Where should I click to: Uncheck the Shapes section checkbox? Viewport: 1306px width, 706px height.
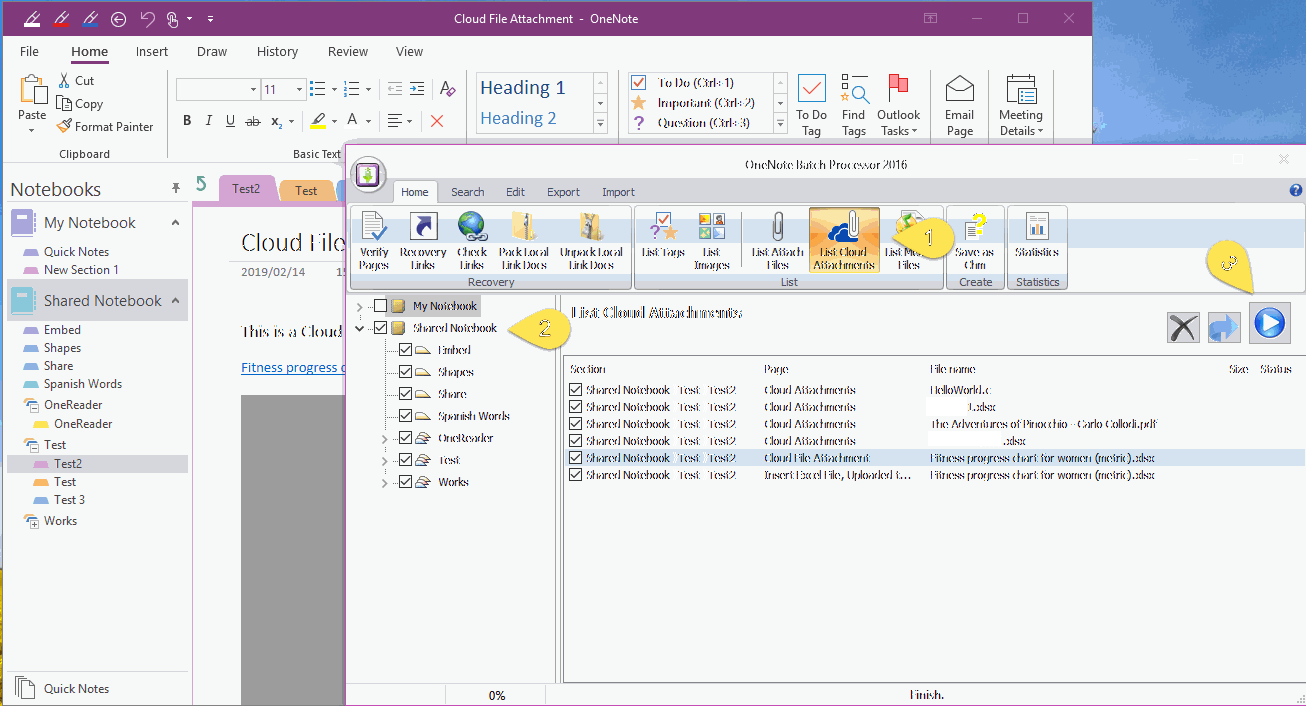coord(405,372)
